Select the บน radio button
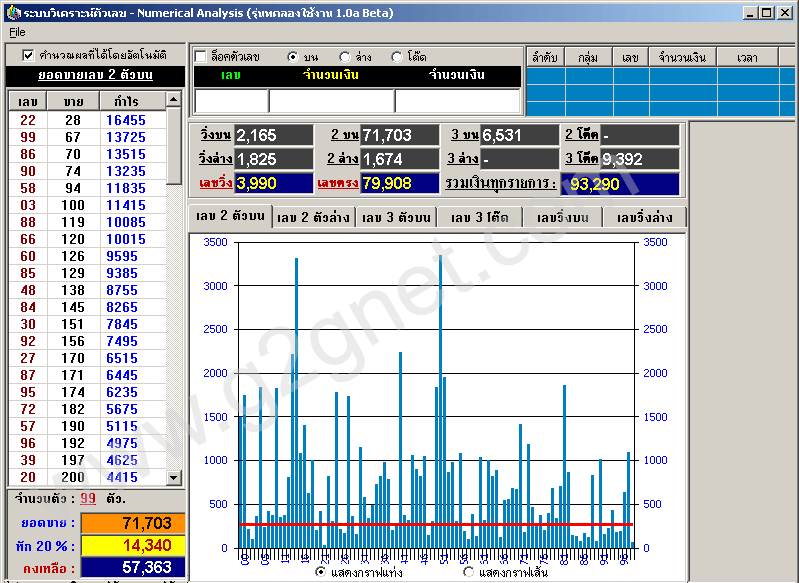This screenshot has width=799, height=583. coord(293,57)
